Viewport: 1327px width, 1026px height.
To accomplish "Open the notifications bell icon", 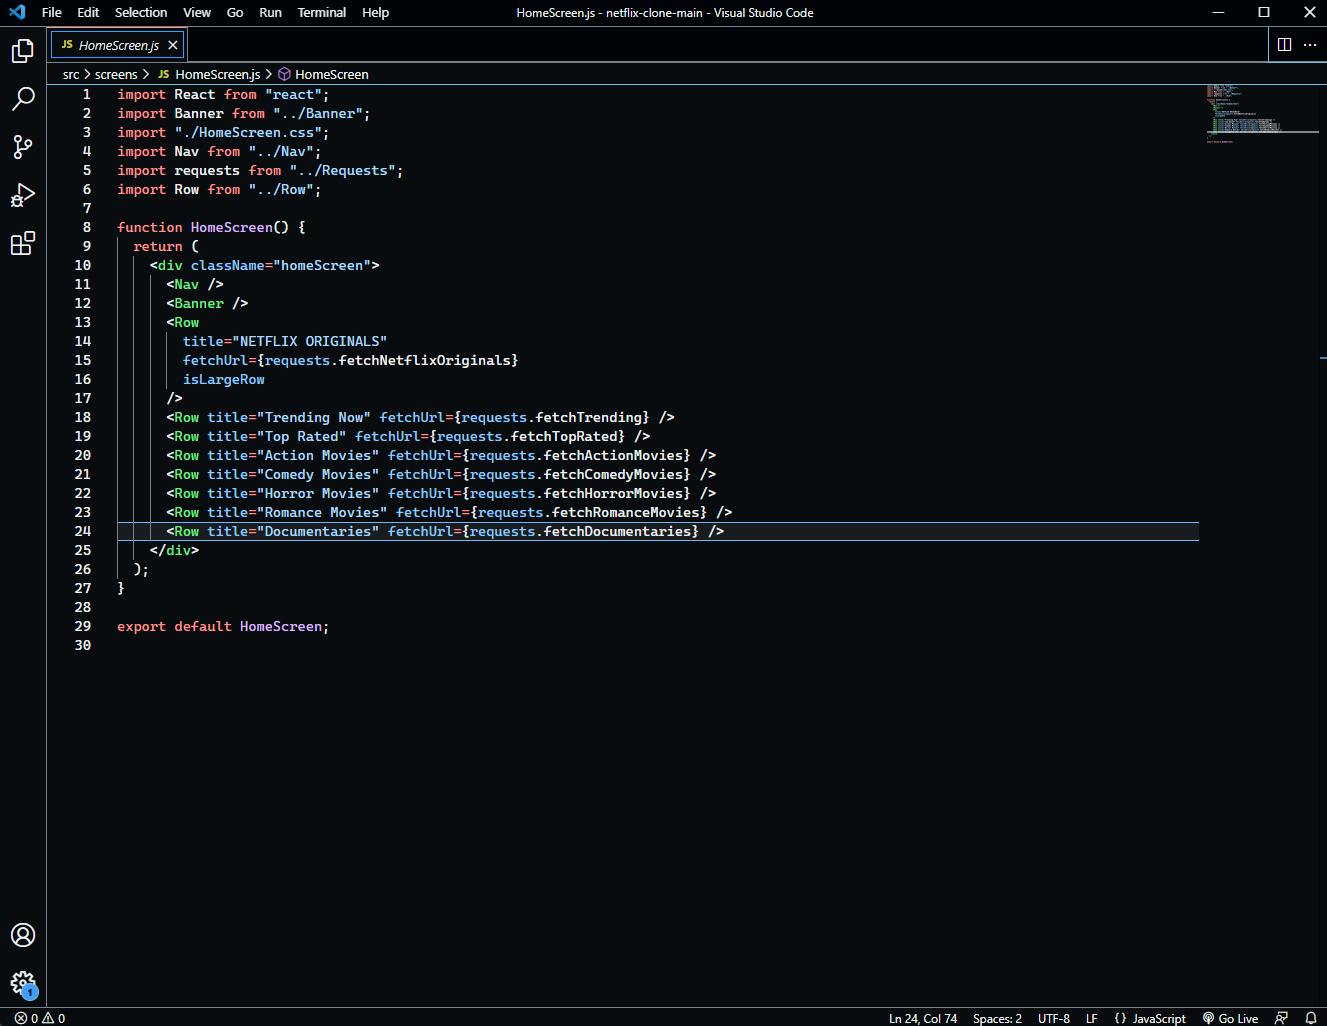I will point(1311,1018).
